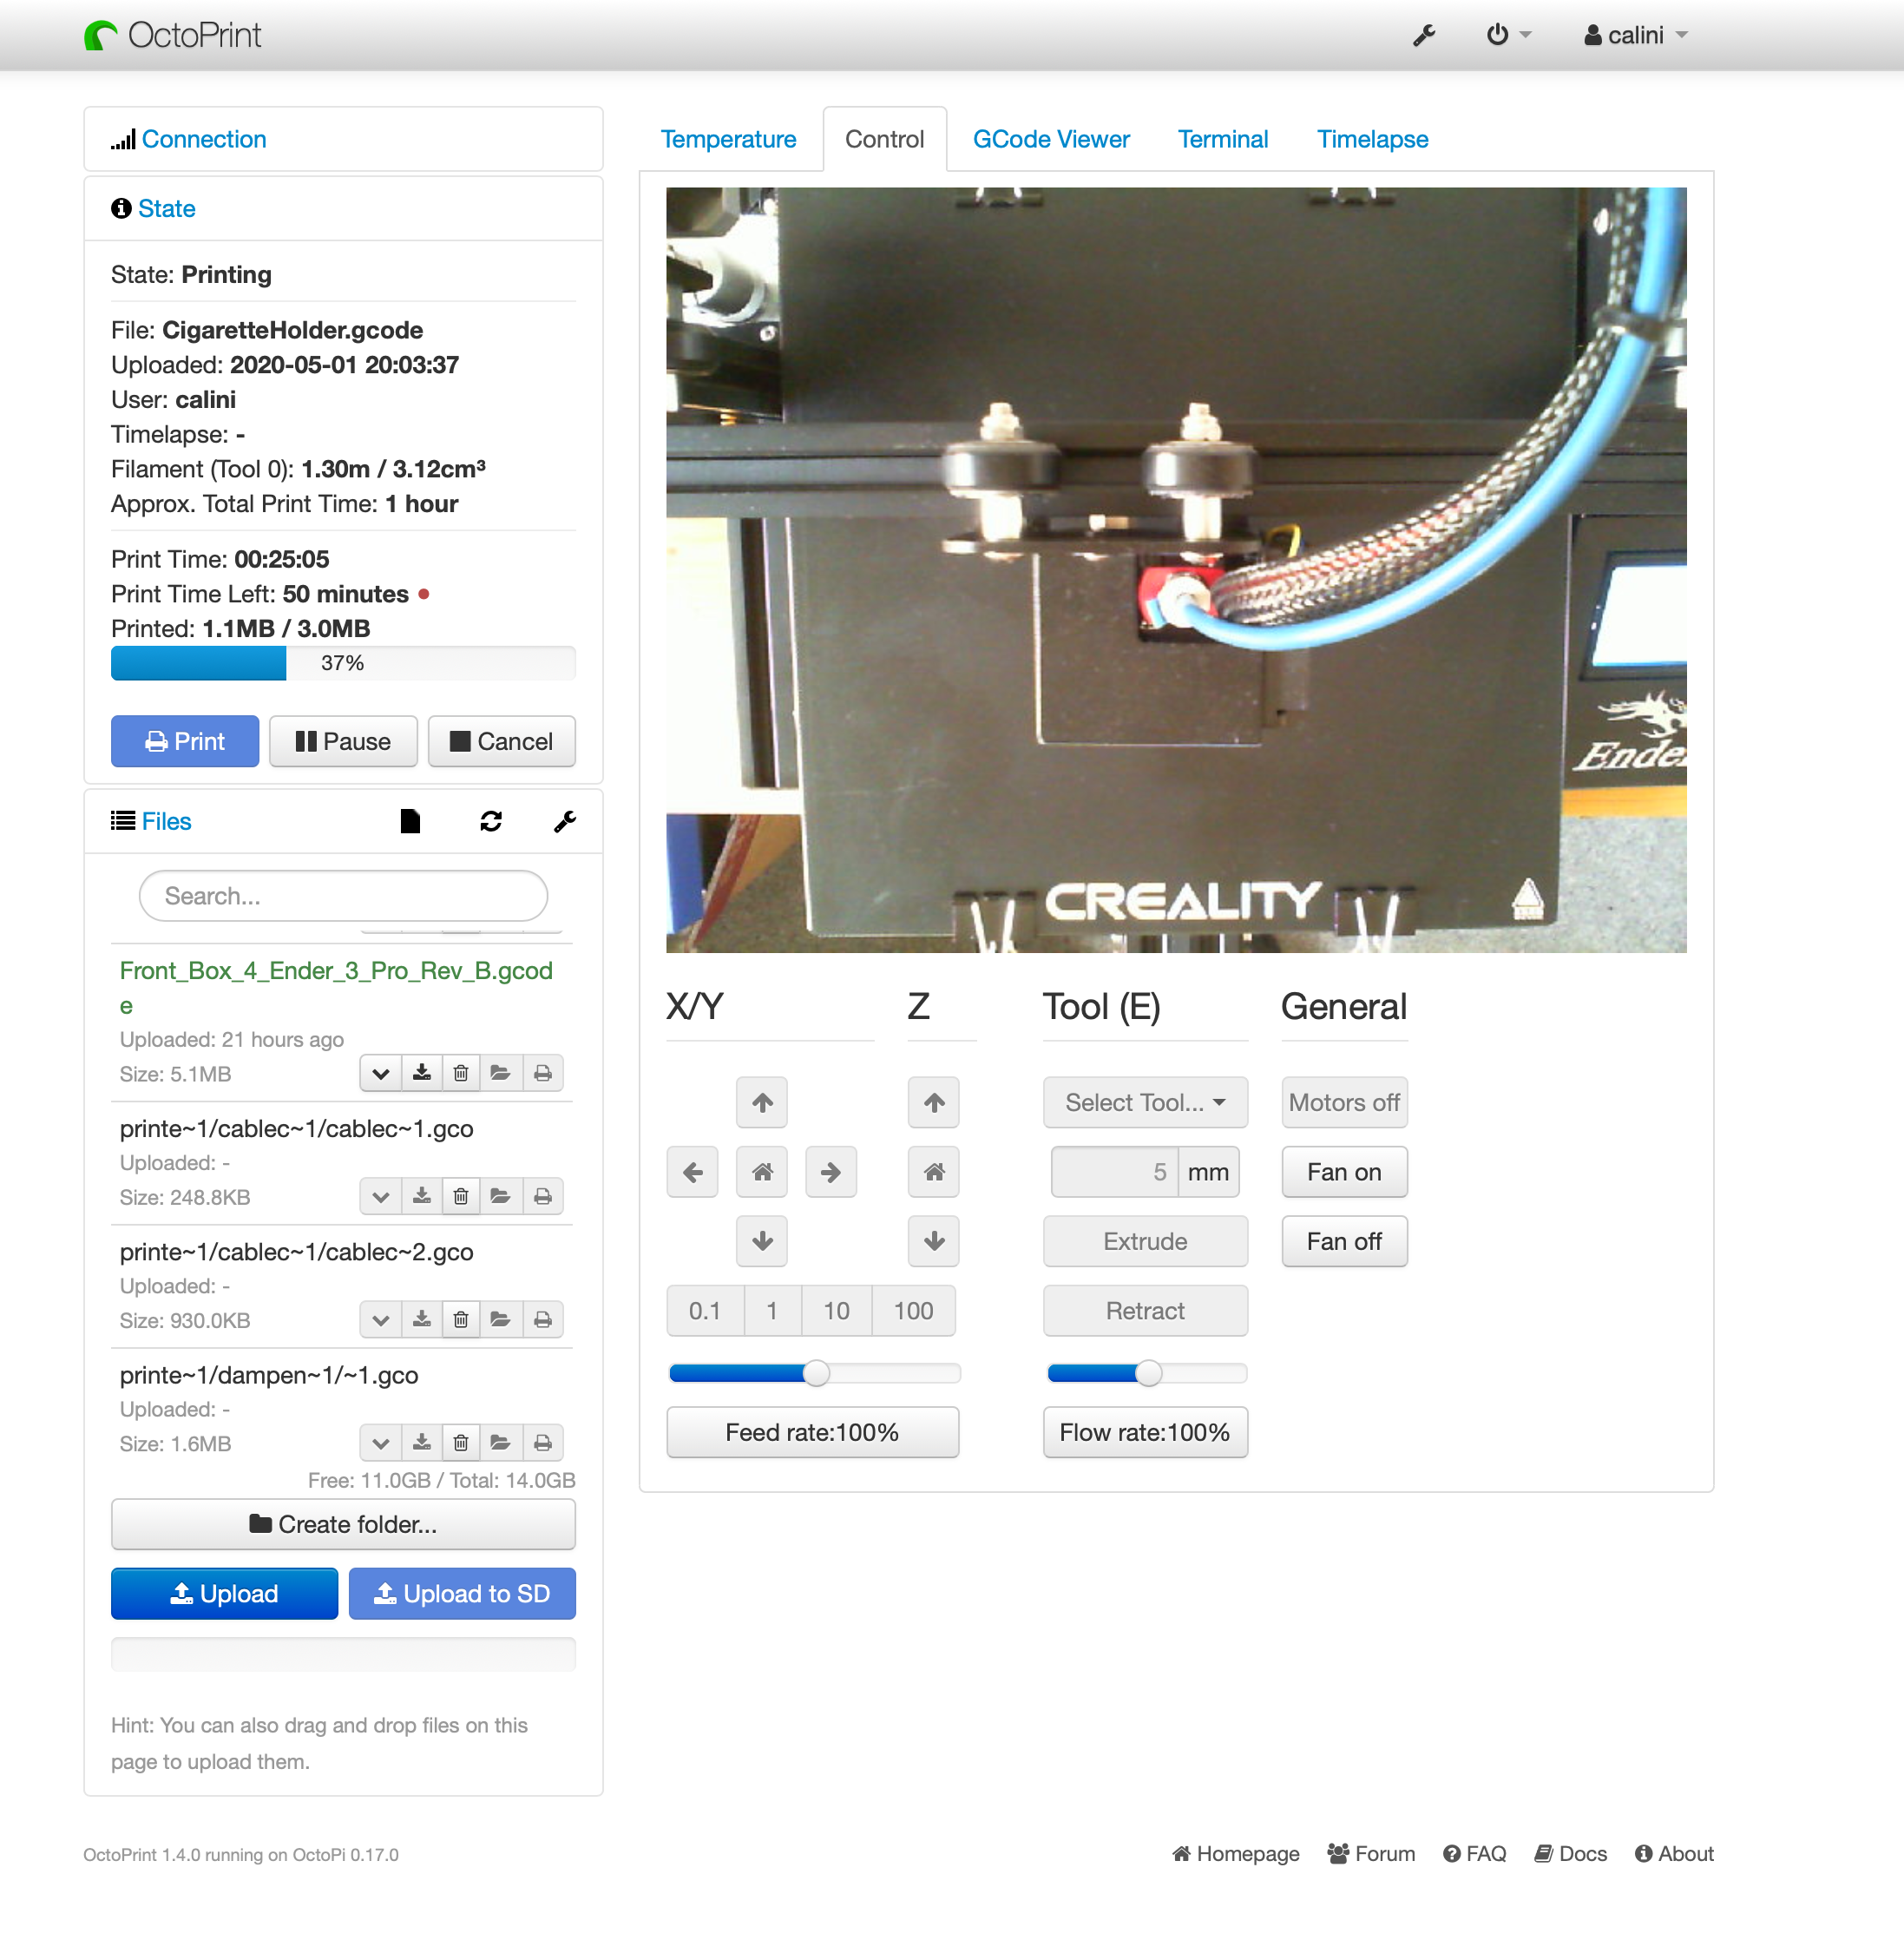Viewport: 1904px width, 1953px height.
Task: Select 0.1 mm jog step size
Action: pos(704,1311)
